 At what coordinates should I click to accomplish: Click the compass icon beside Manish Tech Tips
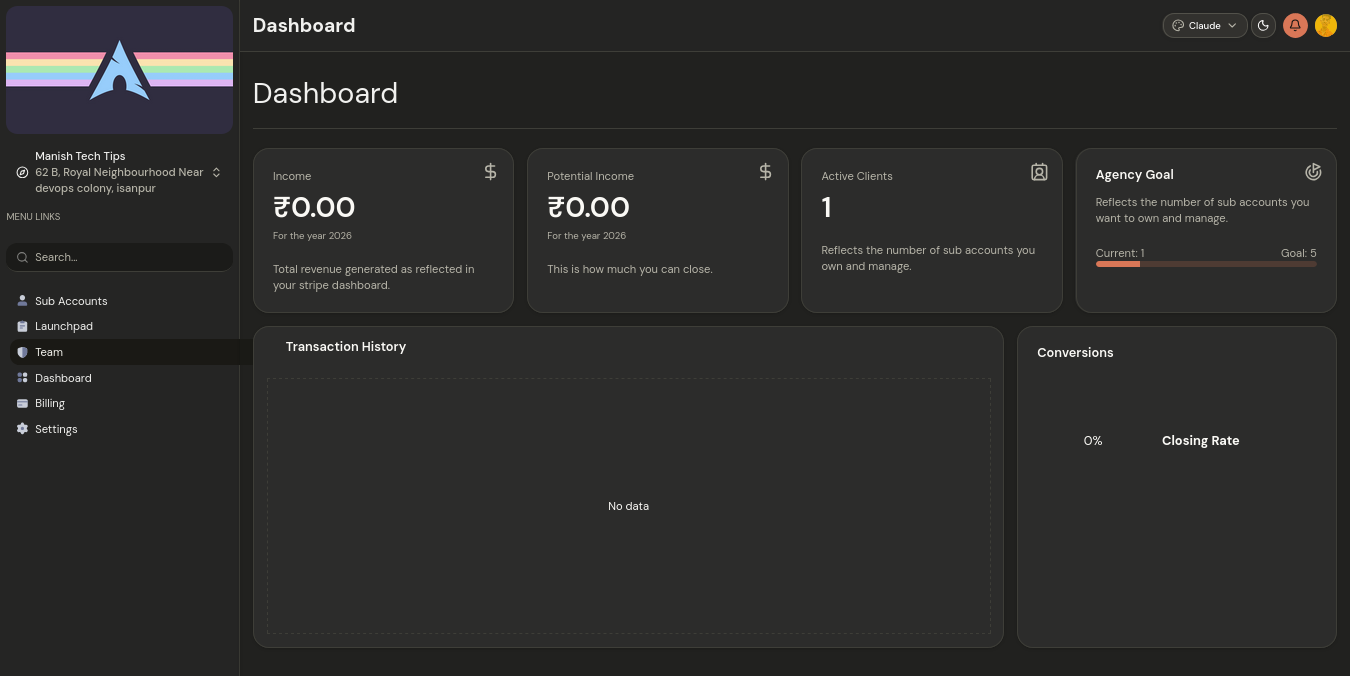(x=22, y=172)
